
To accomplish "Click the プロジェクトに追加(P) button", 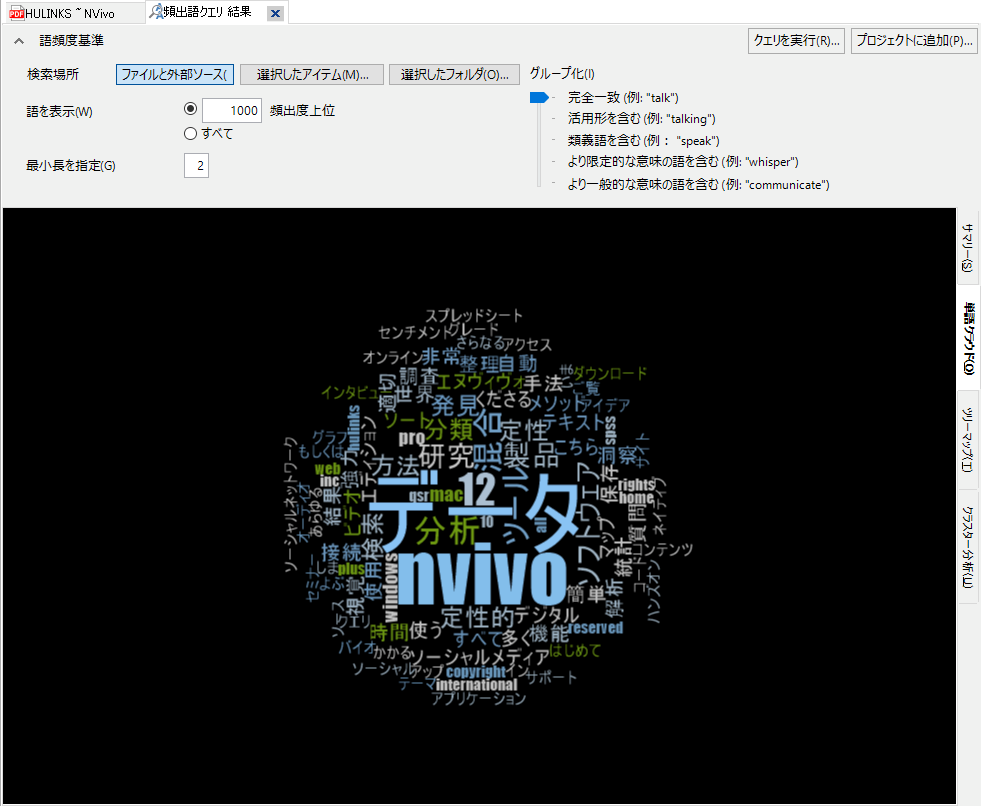I will tap(914, 41).
